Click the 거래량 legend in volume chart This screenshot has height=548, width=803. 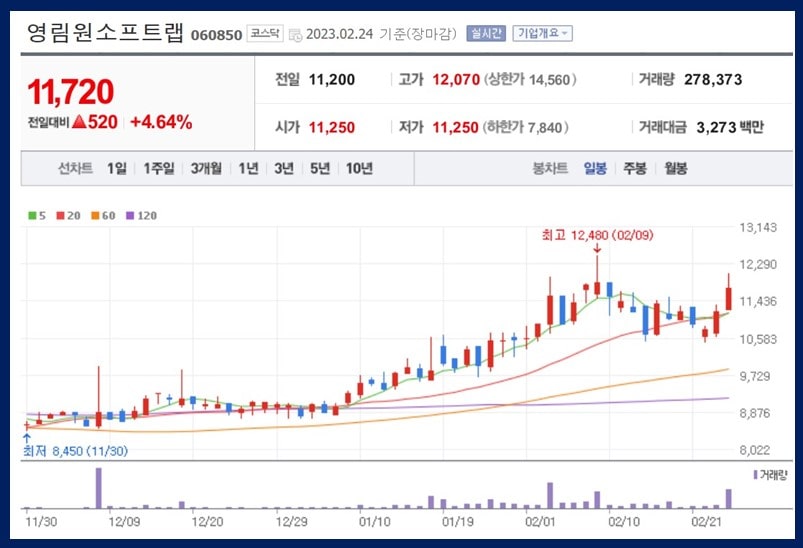pyautogui.click(x=770, y=475)
